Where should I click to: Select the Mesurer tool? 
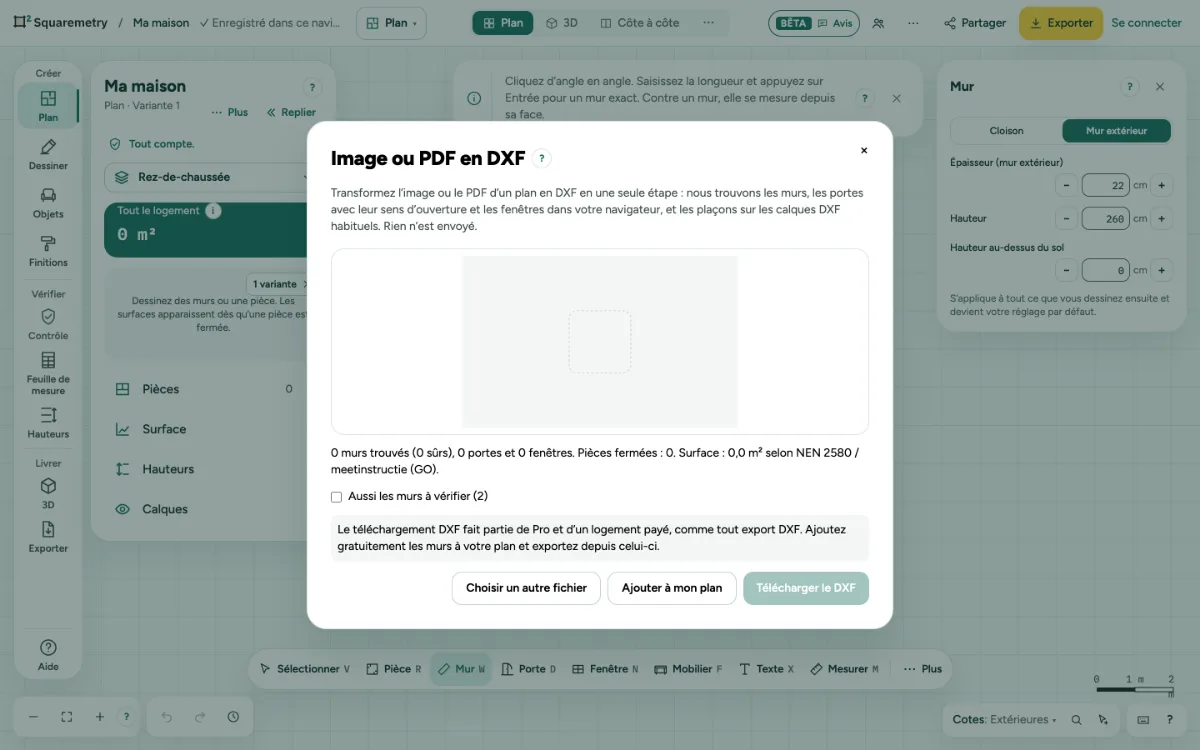844,669
